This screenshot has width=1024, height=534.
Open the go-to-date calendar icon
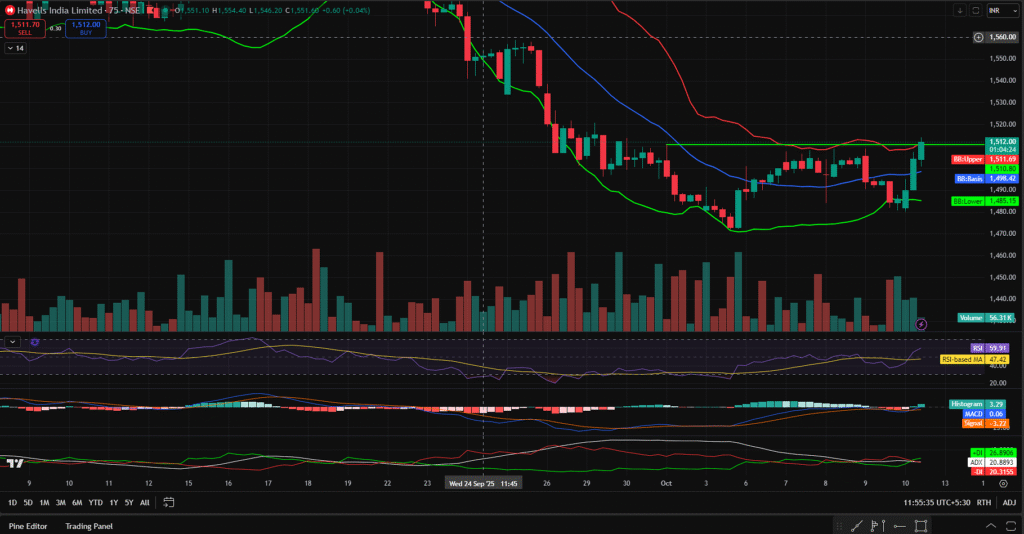[169, 502]
